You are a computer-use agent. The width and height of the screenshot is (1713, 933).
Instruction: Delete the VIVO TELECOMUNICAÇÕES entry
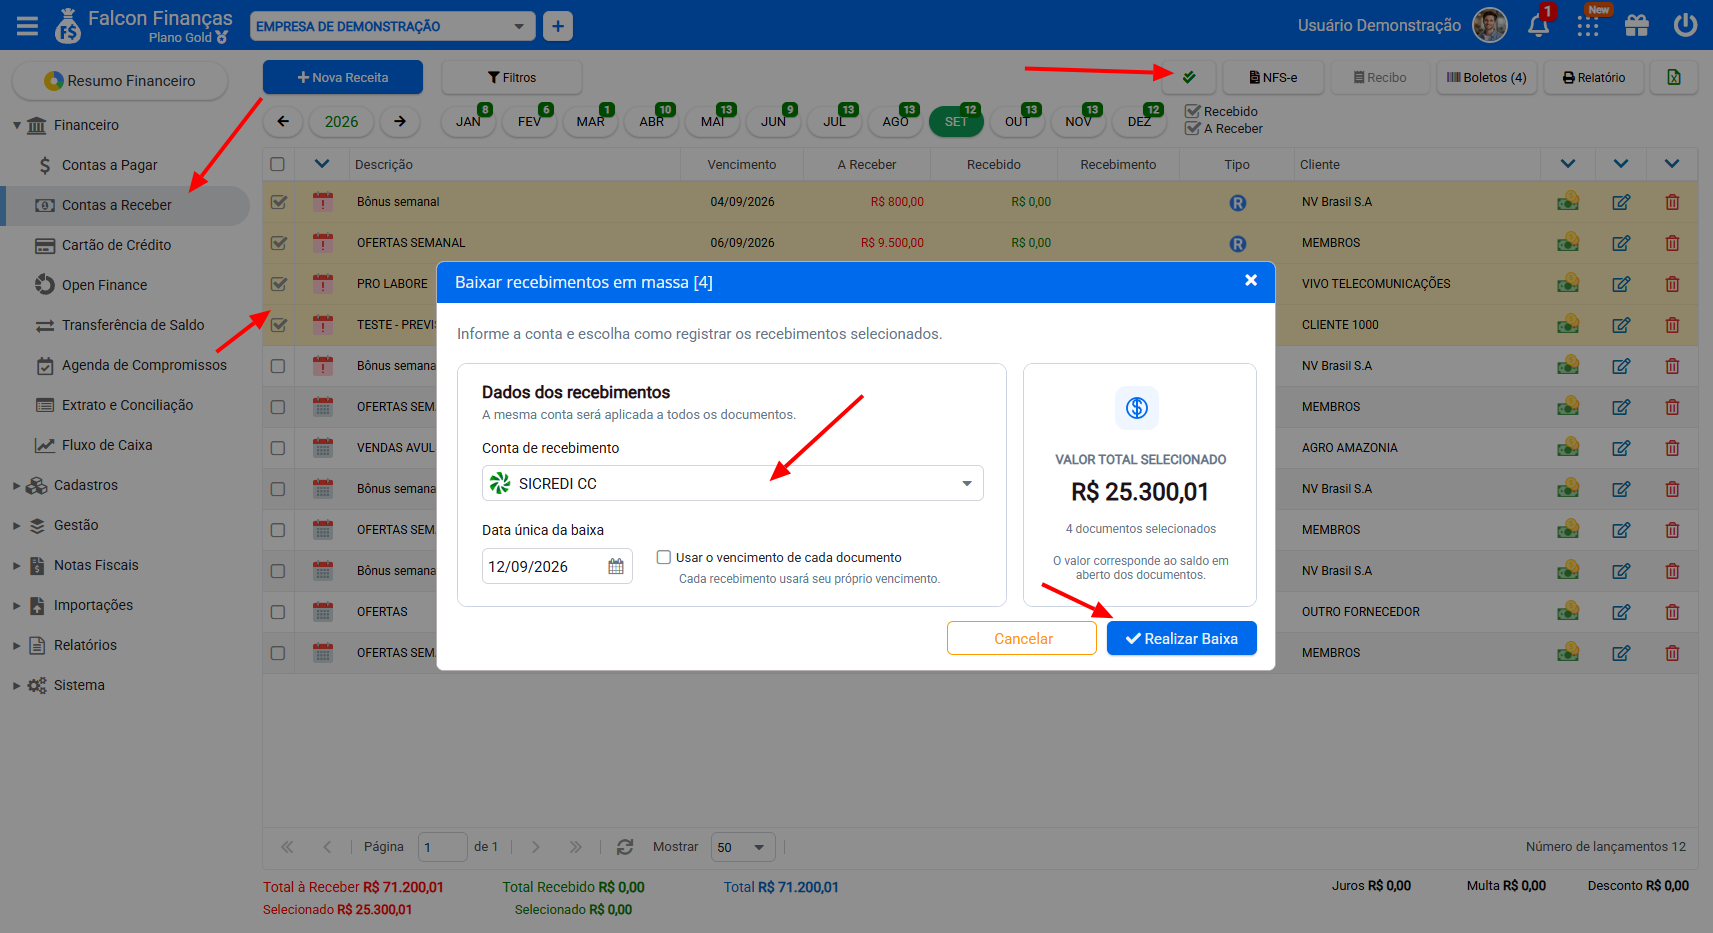1672,284
